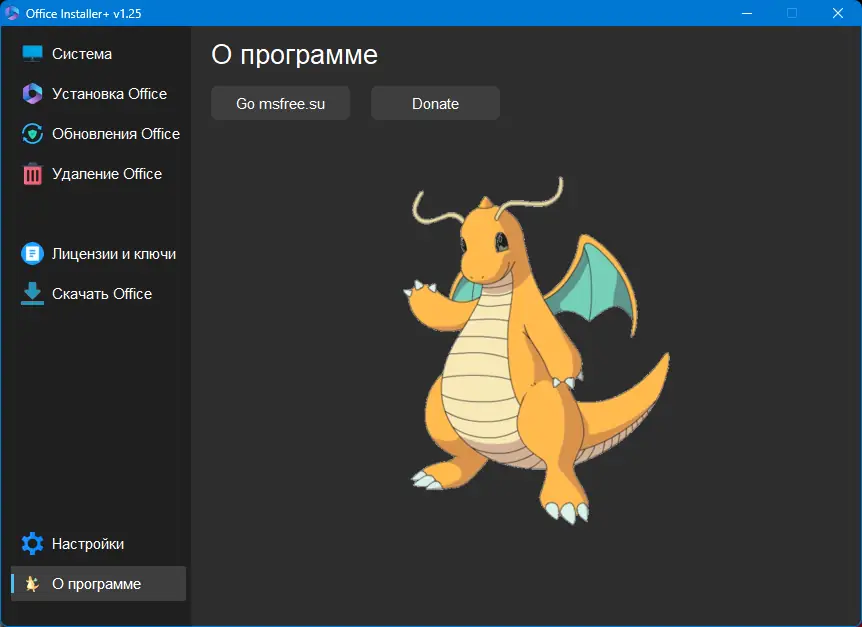Open the Лицензии и ключи section
862x627 pixels.
(x=105, y=253)
